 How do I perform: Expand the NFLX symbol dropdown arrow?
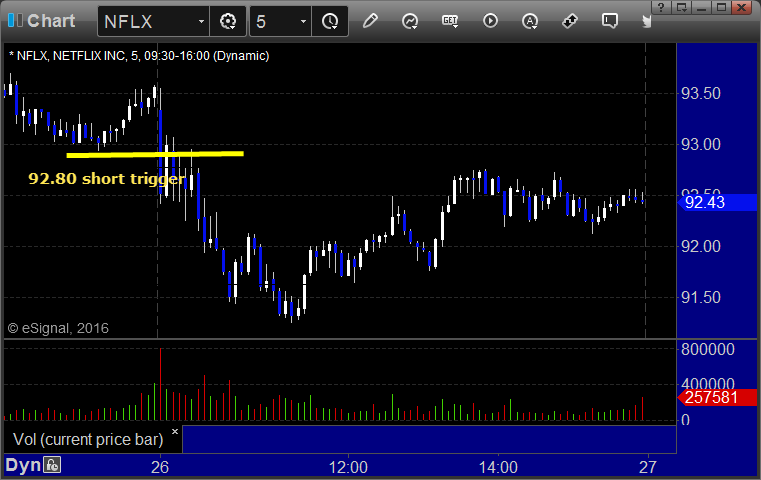201,21
